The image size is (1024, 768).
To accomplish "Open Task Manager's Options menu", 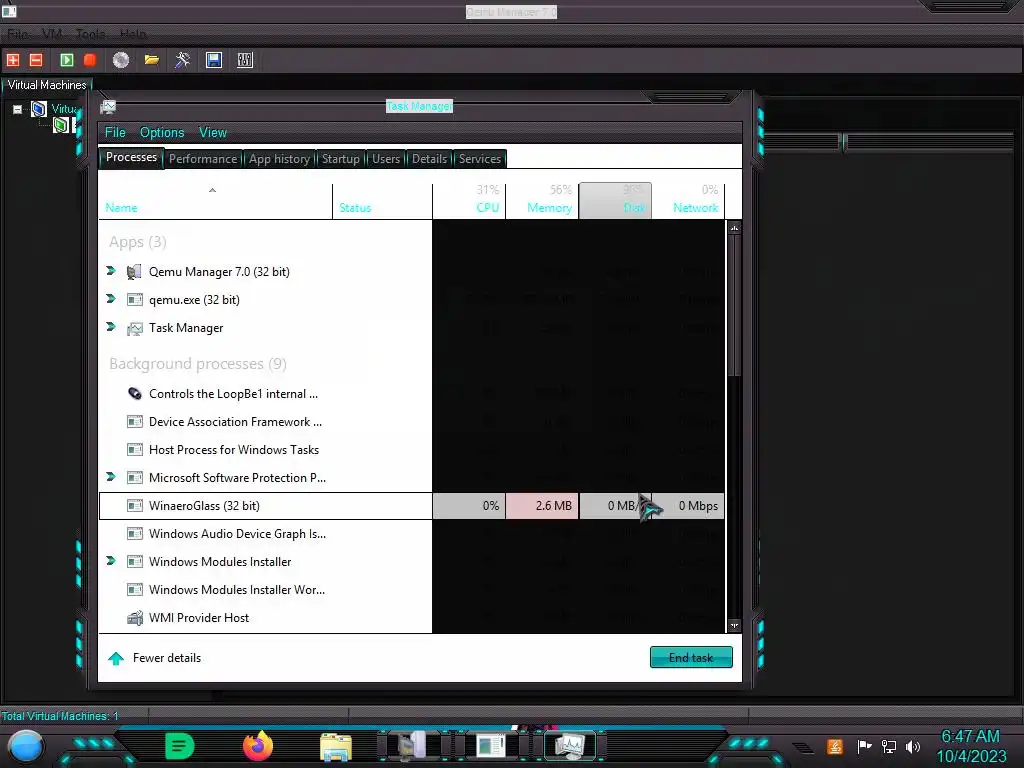I will 162,133.
